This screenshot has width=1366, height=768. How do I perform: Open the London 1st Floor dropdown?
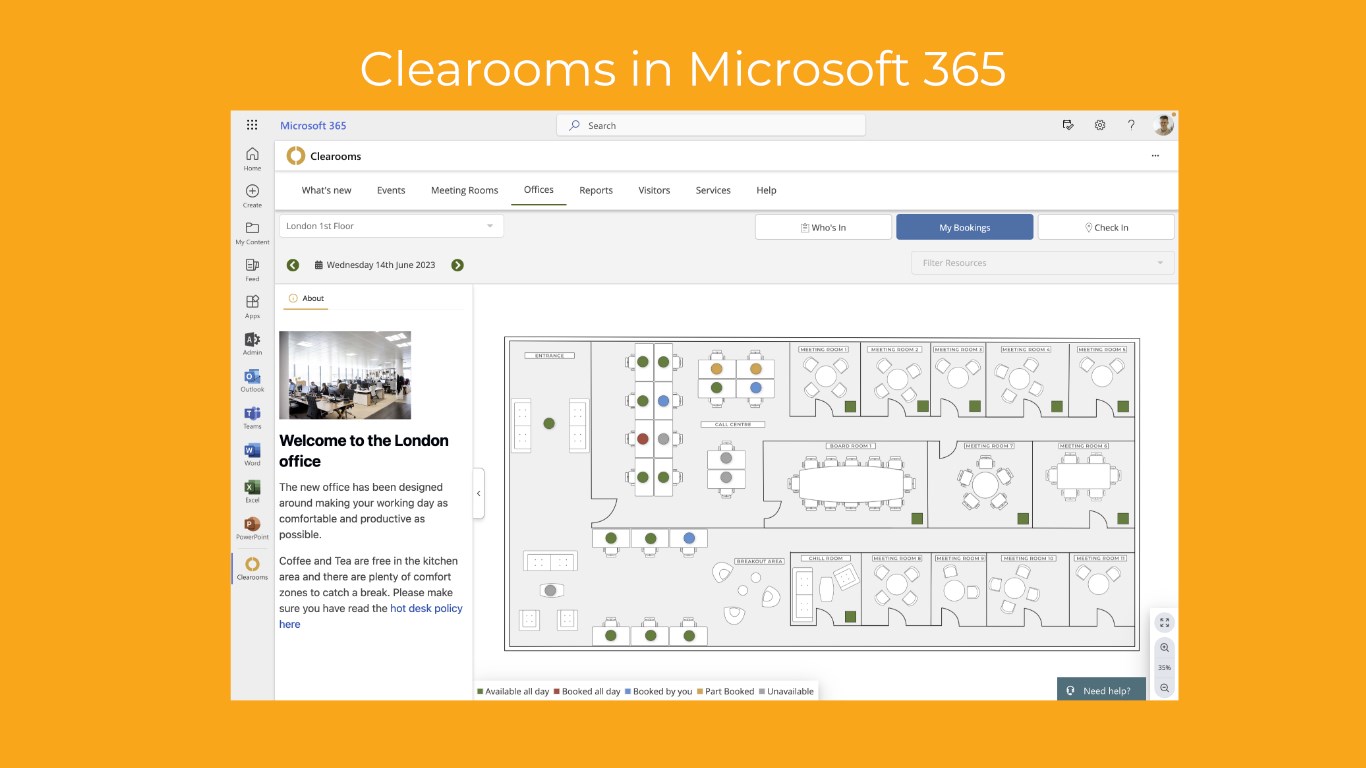coord(391,226)
